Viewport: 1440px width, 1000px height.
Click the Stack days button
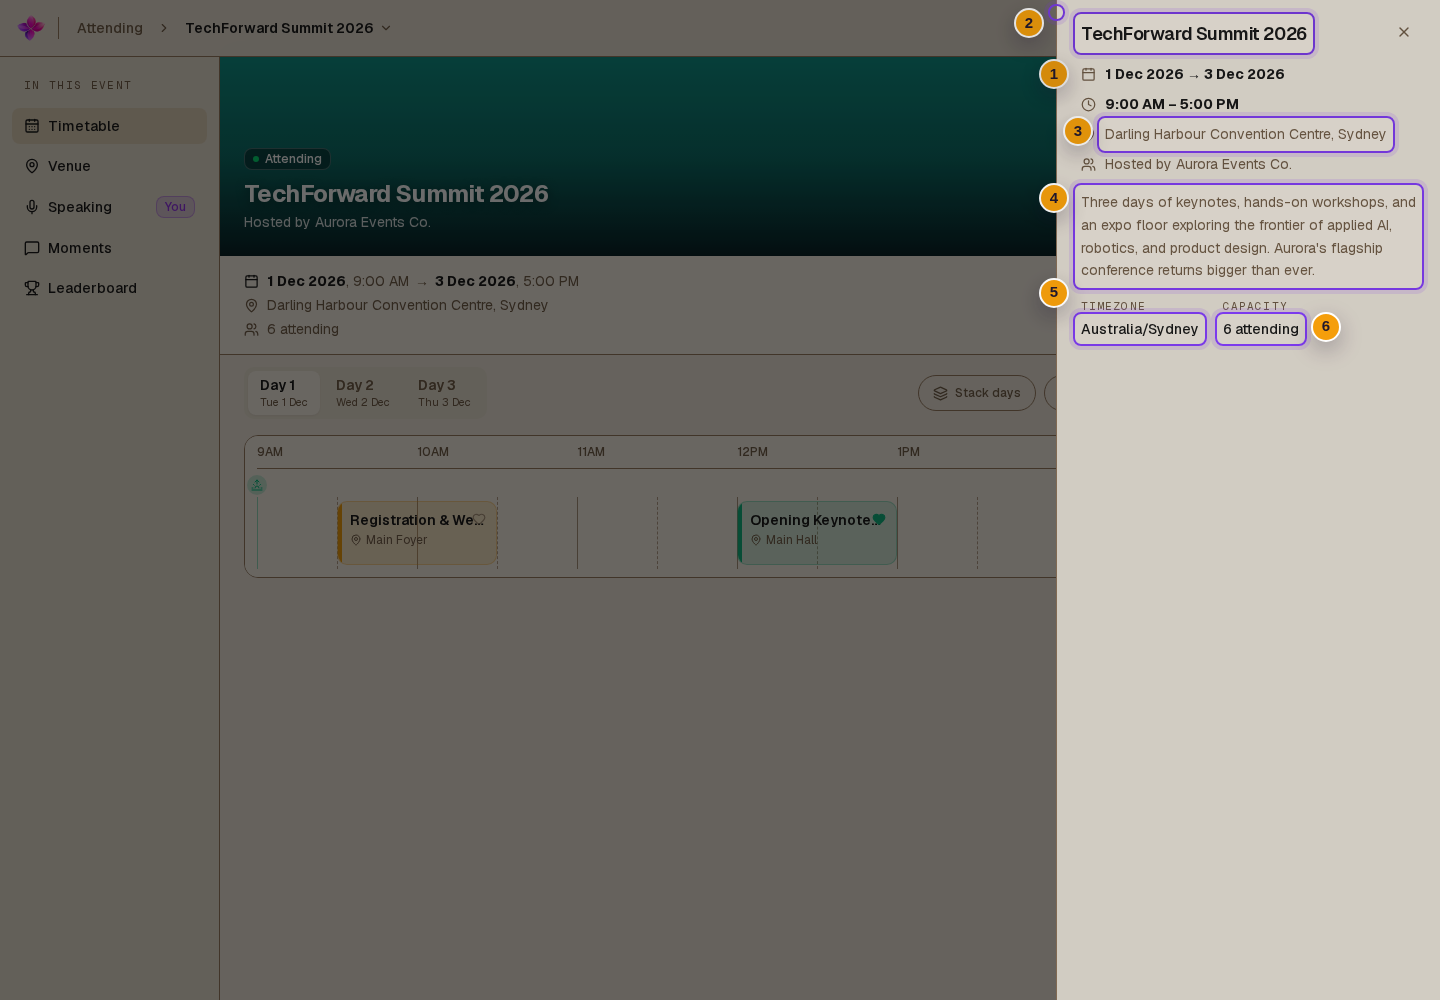tap(977, 393)
